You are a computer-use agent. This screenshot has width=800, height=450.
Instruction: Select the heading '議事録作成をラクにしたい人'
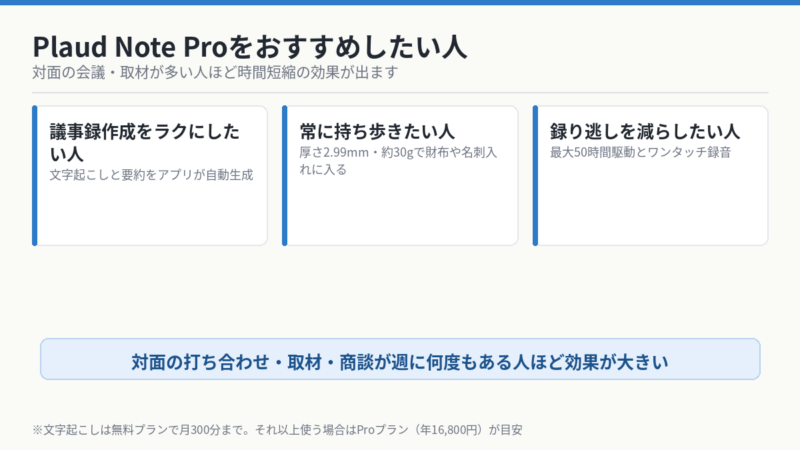pyautogui.click(x=144, y=142)
